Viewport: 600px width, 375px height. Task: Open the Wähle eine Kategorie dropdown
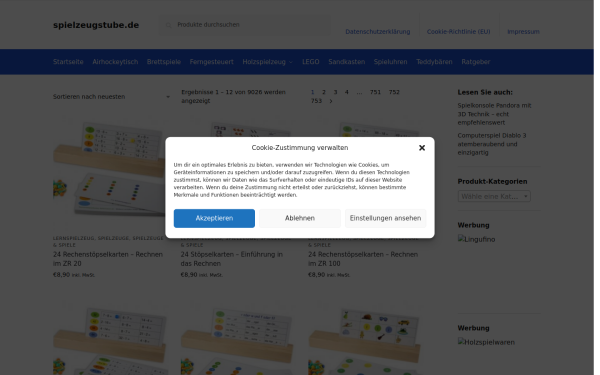(494, 196)
